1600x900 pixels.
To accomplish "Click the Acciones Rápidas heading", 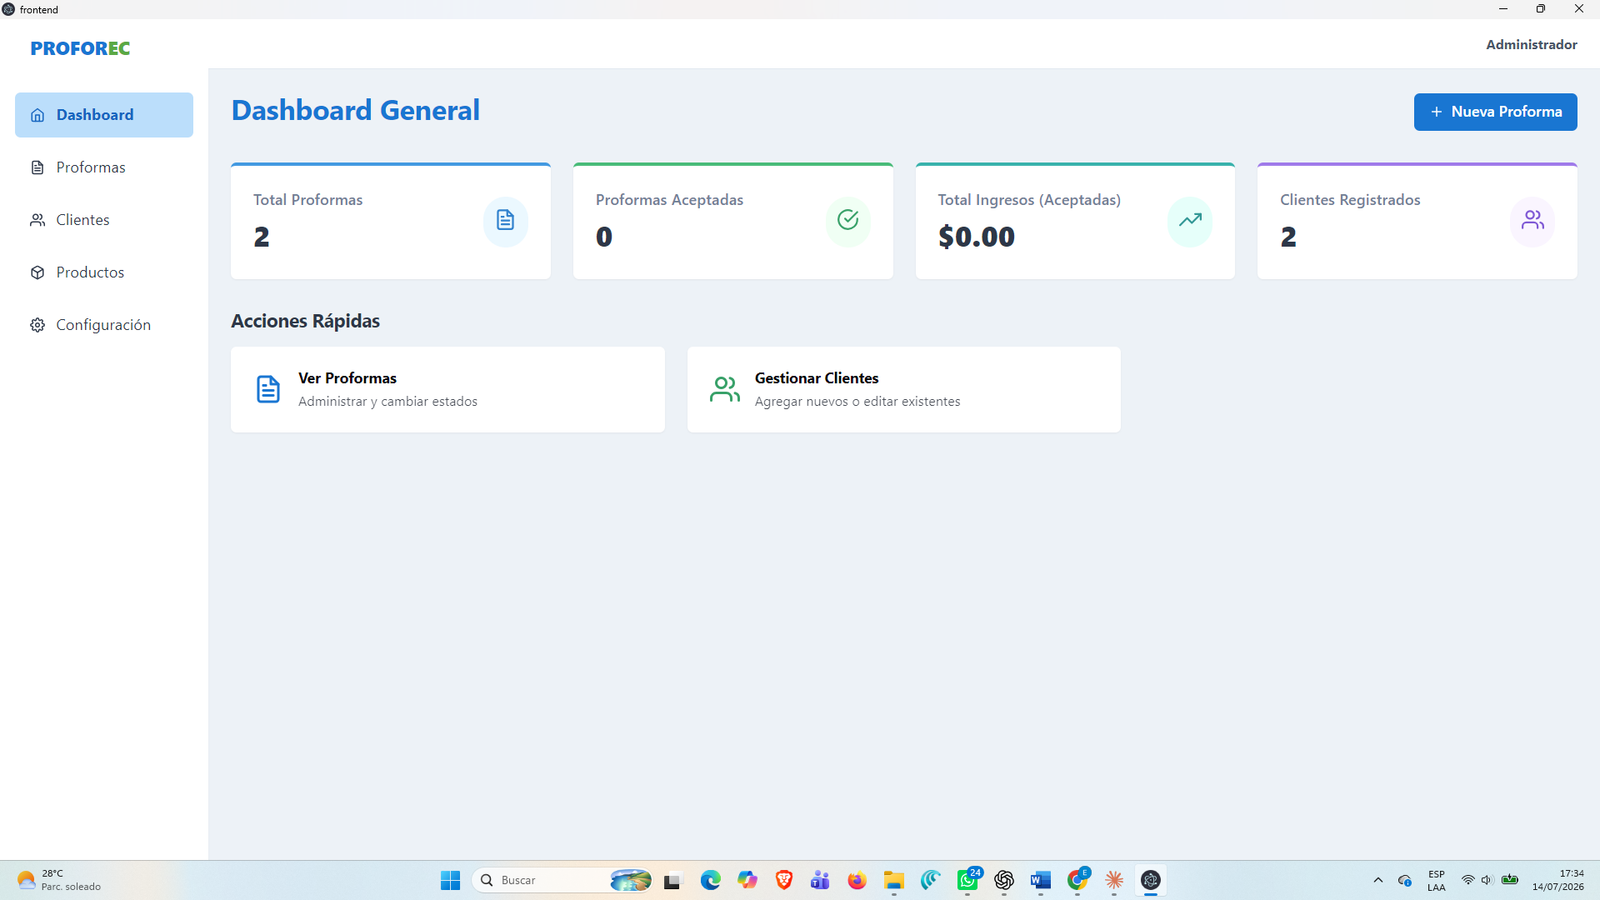I will (305, 321).
